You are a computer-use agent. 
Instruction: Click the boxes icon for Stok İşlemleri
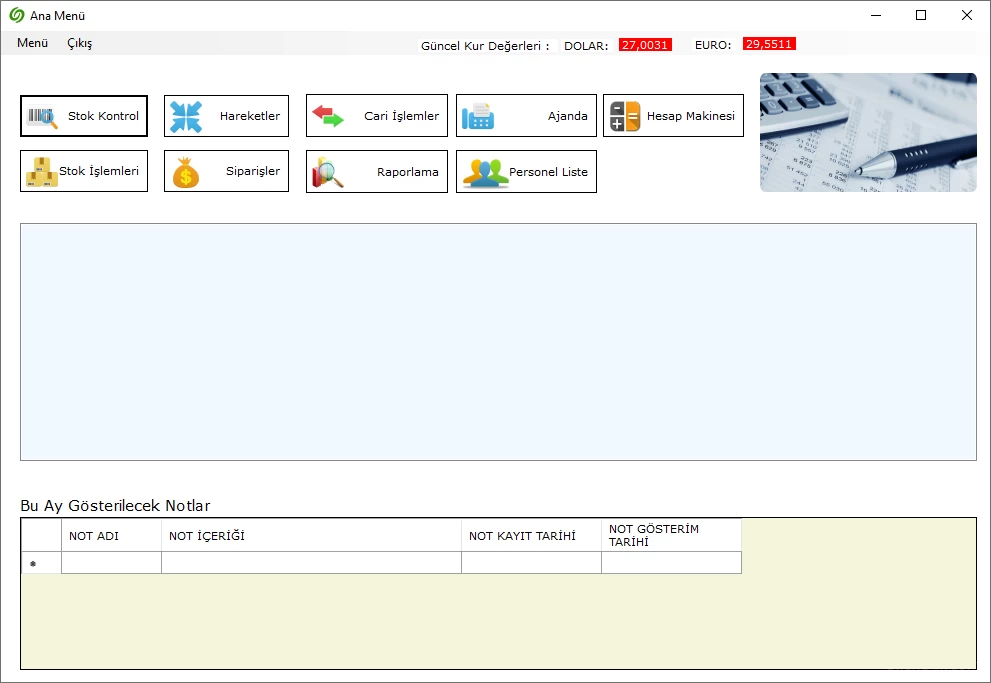pos(42,172)
